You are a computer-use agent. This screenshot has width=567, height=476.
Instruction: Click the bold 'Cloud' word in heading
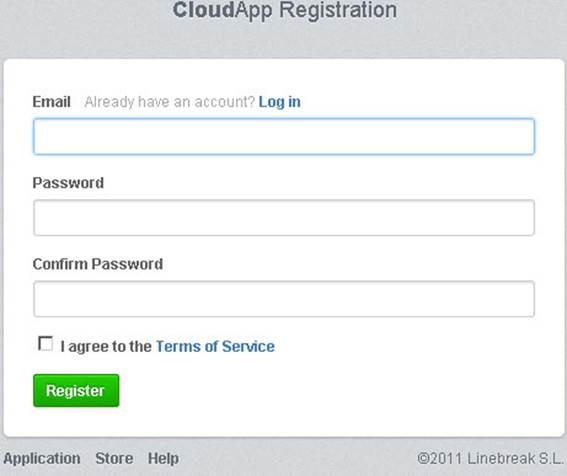[204, 10]
